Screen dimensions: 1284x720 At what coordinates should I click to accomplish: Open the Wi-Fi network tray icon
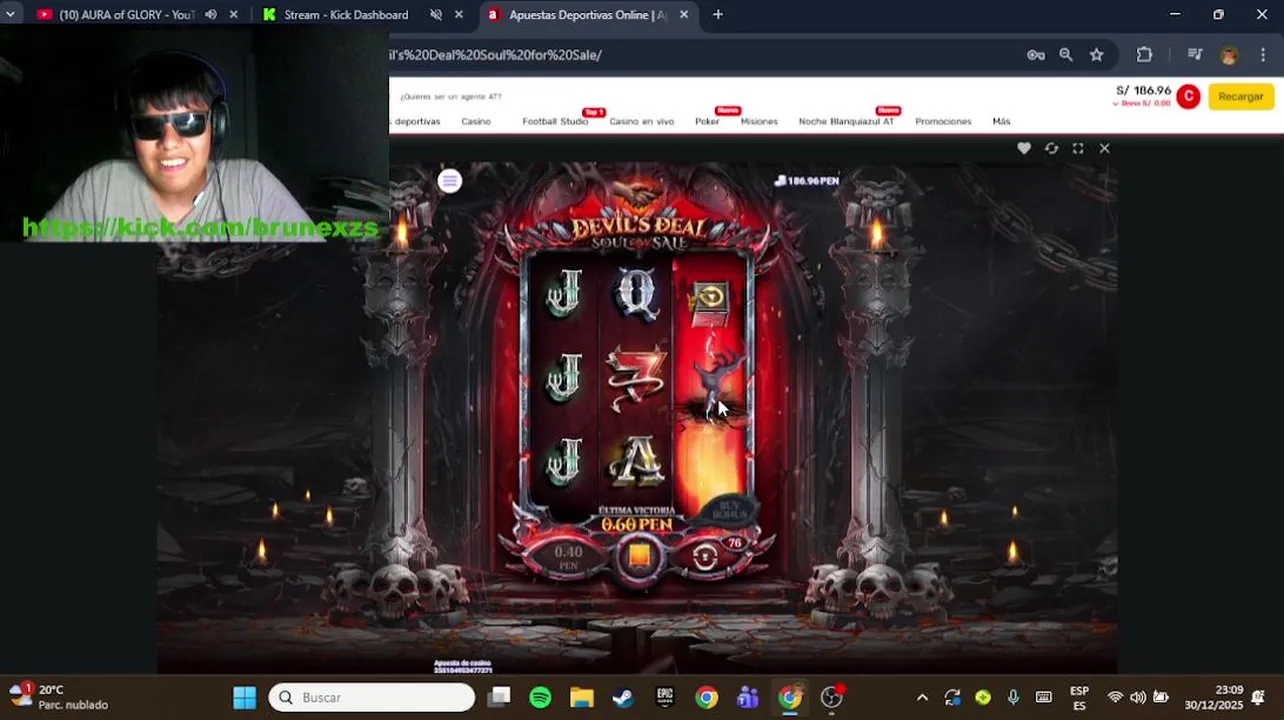pyautogui.click(x=1115, y=697)
